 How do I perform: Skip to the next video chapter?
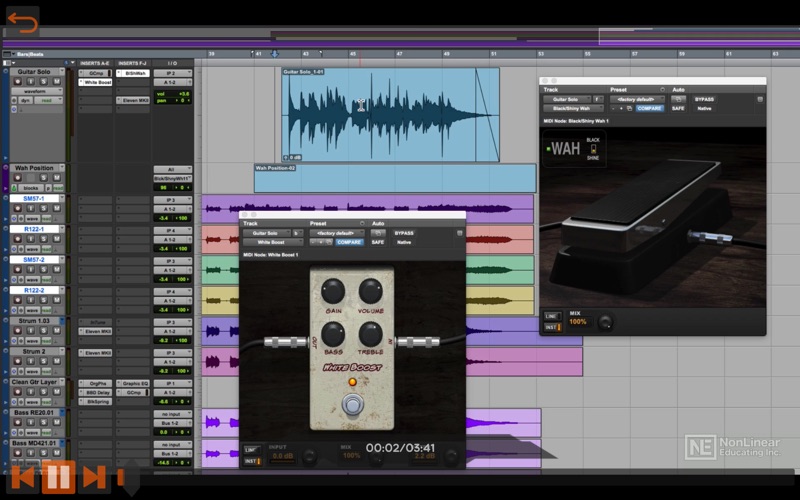[x=94, y=477]
